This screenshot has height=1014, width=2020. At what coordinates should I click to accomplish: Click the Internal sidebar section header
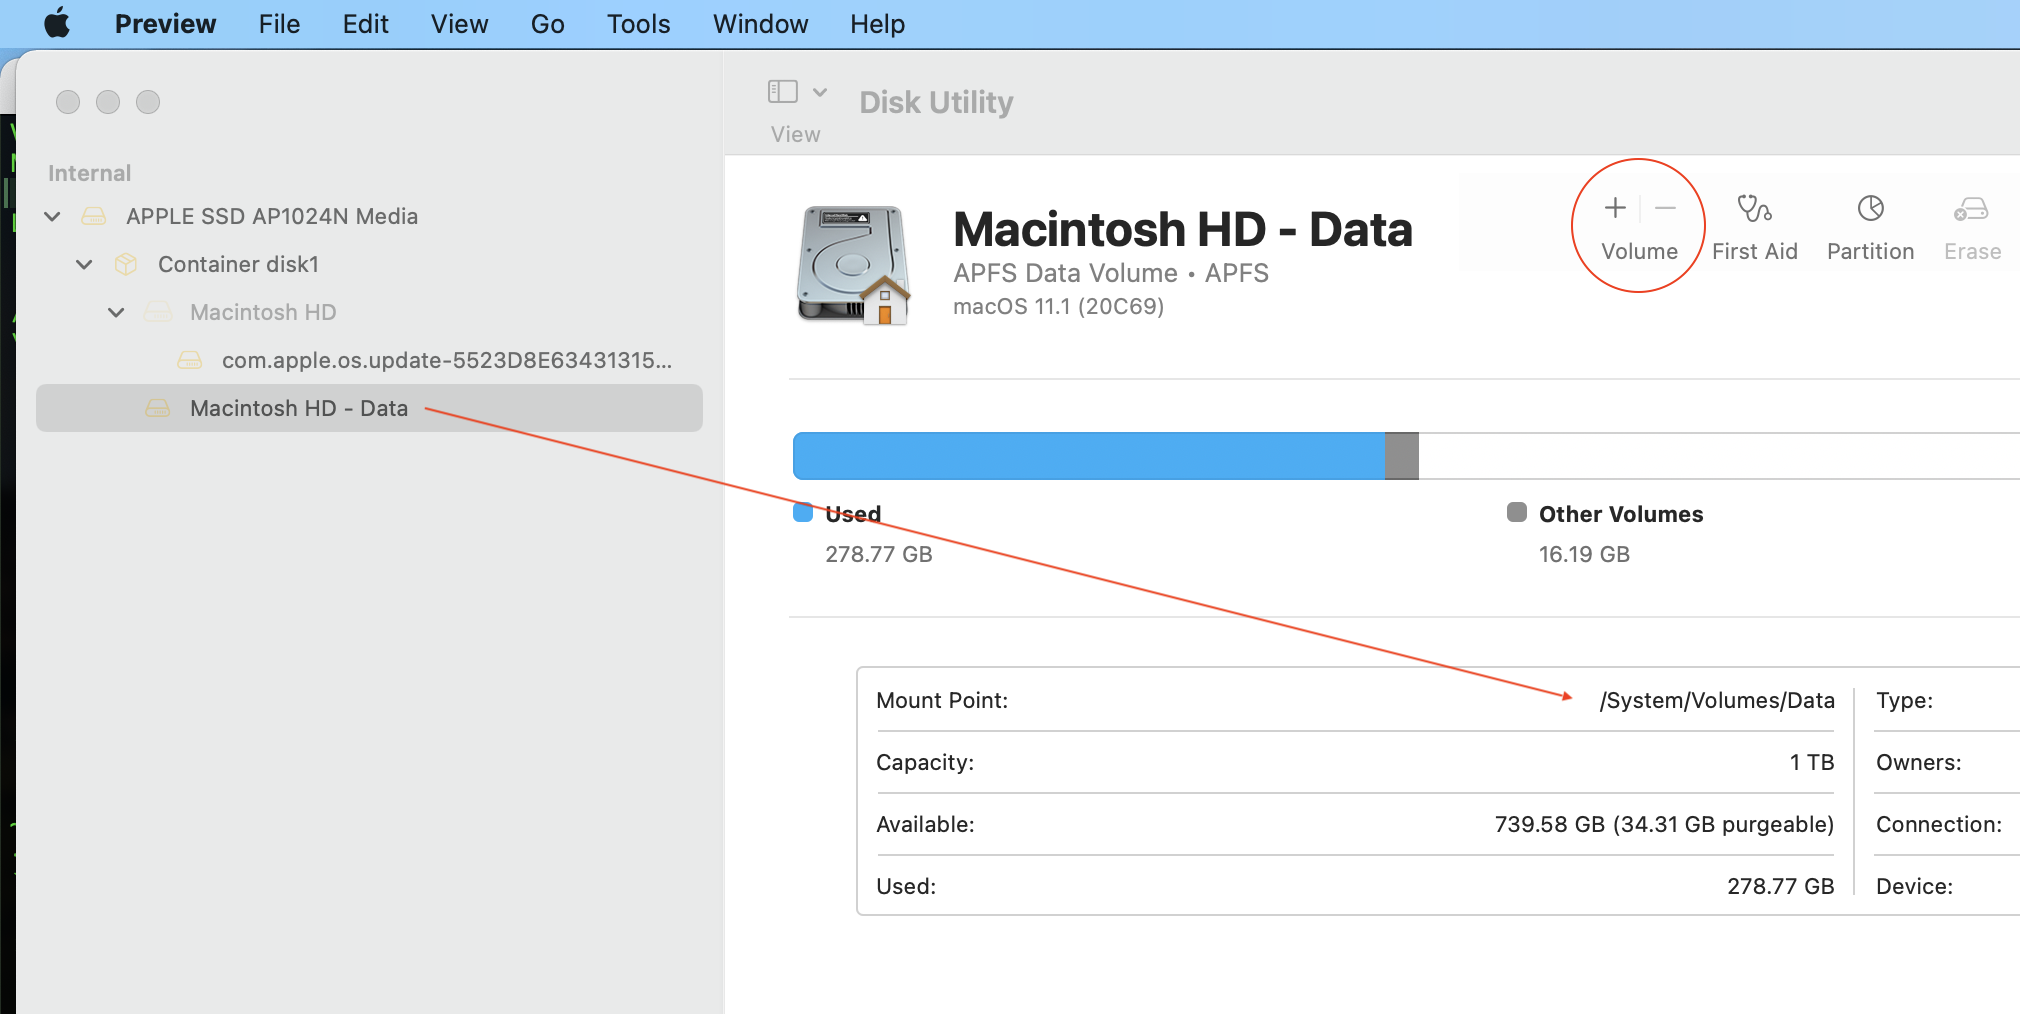pos(89,173)
